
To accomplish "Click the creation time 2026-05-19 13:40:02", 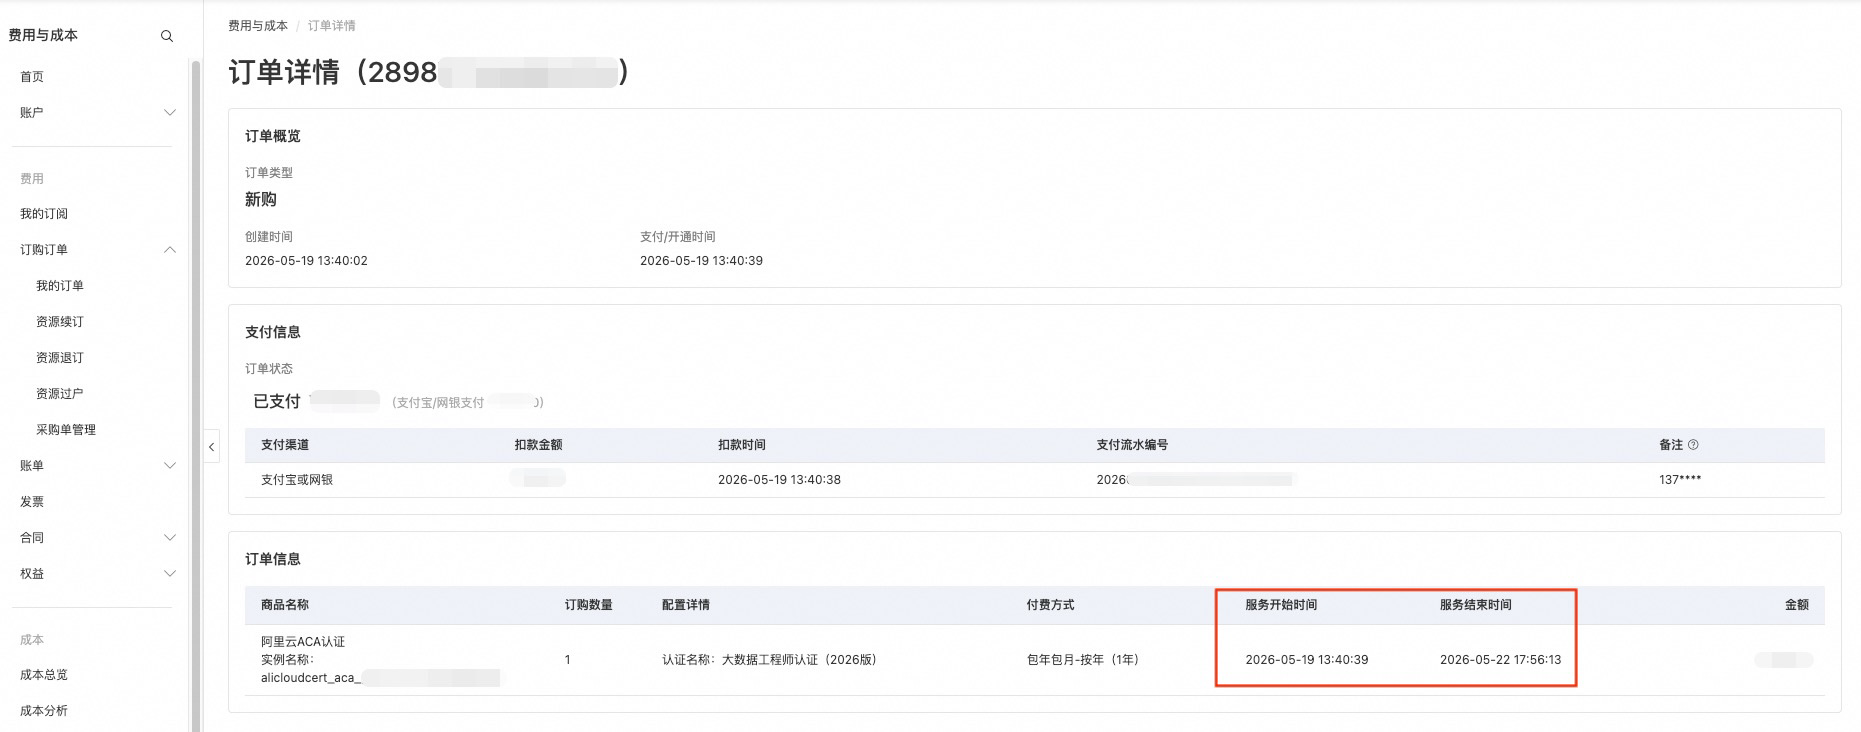I will pos(306,261).
